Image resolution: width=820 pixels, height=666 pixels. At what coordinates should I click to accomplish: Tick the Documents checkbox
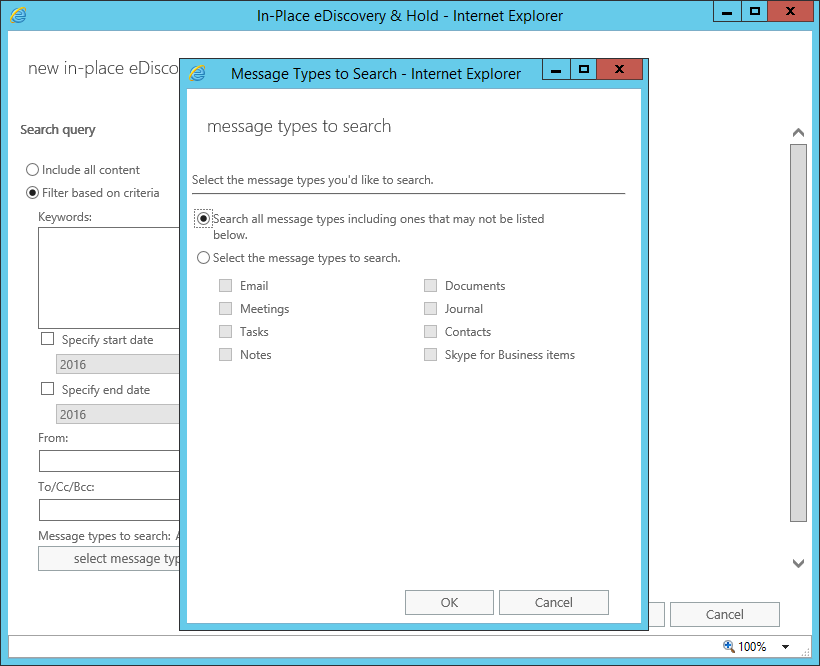coord(430,285)
